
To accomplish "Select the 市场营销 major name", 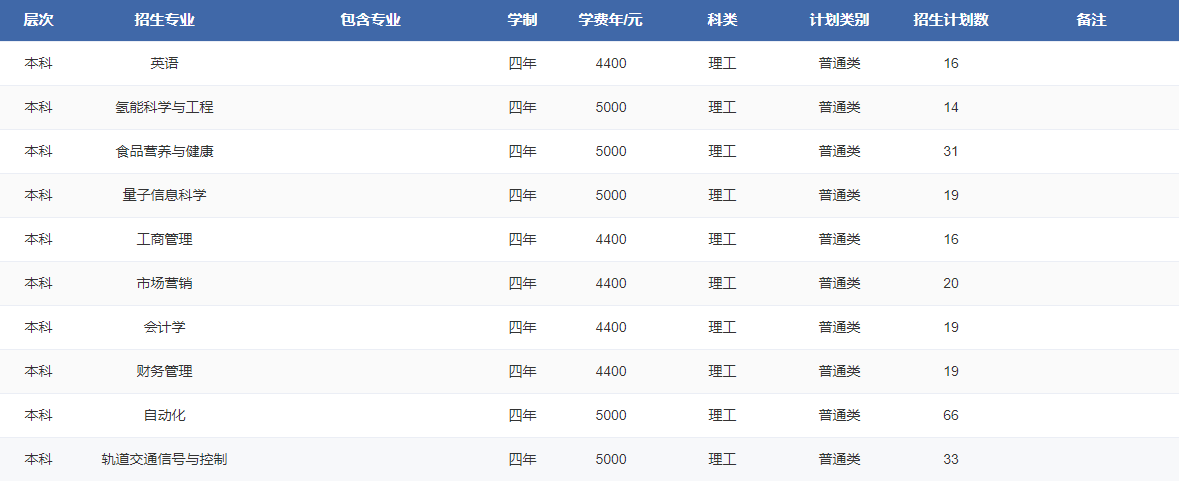I will coord(164,283).
